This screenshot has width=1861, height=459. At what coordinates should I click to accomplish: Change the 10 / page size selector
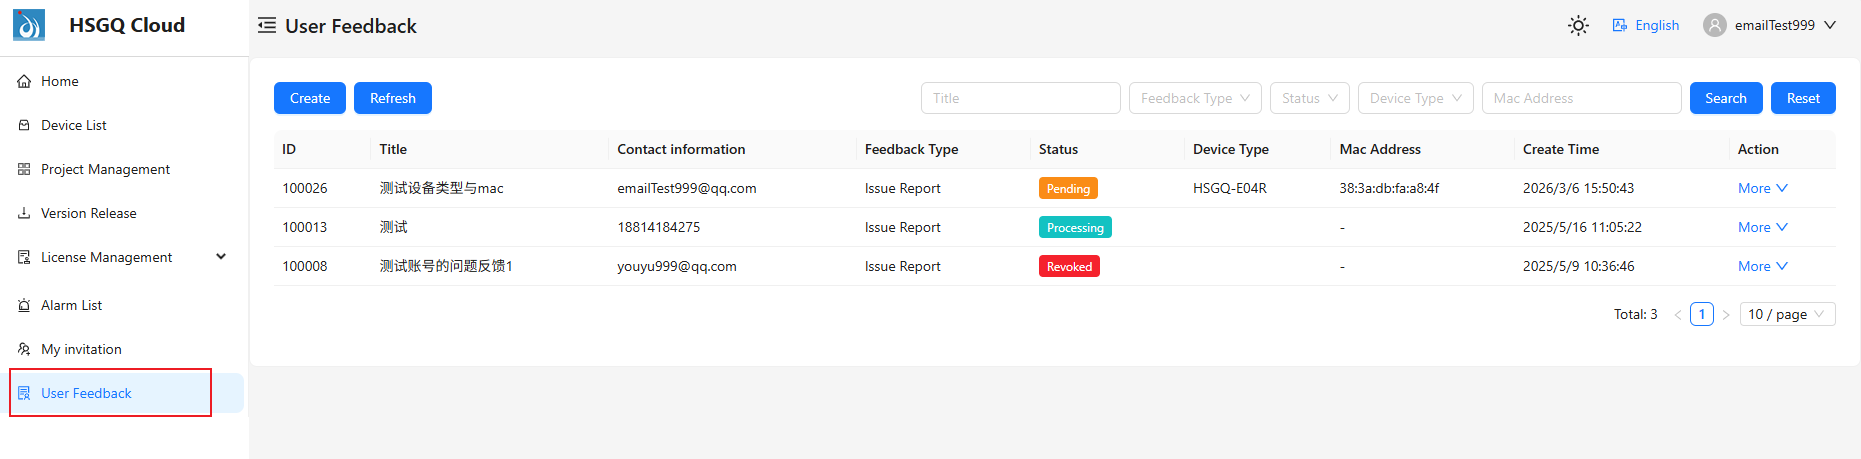(x=1787, y=314)
